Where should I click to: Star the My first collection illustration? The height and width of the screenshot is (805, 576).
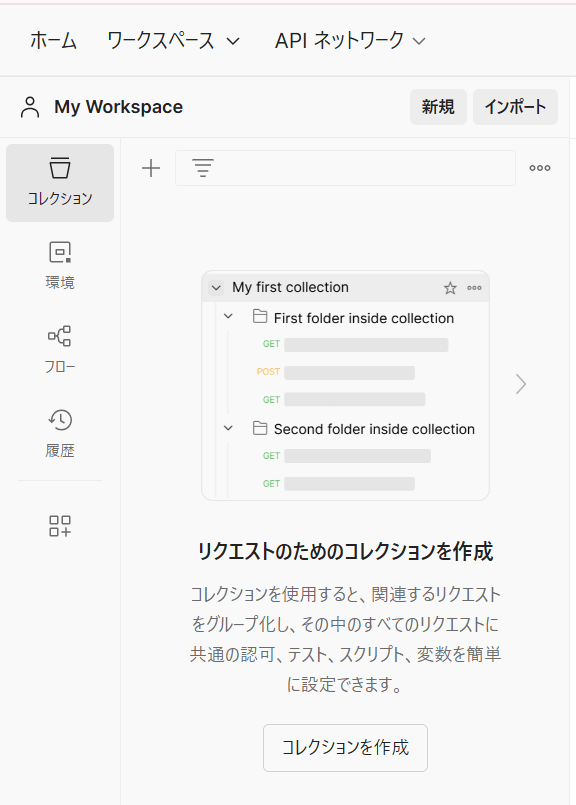pyautogui.click(x=450, y=288)
